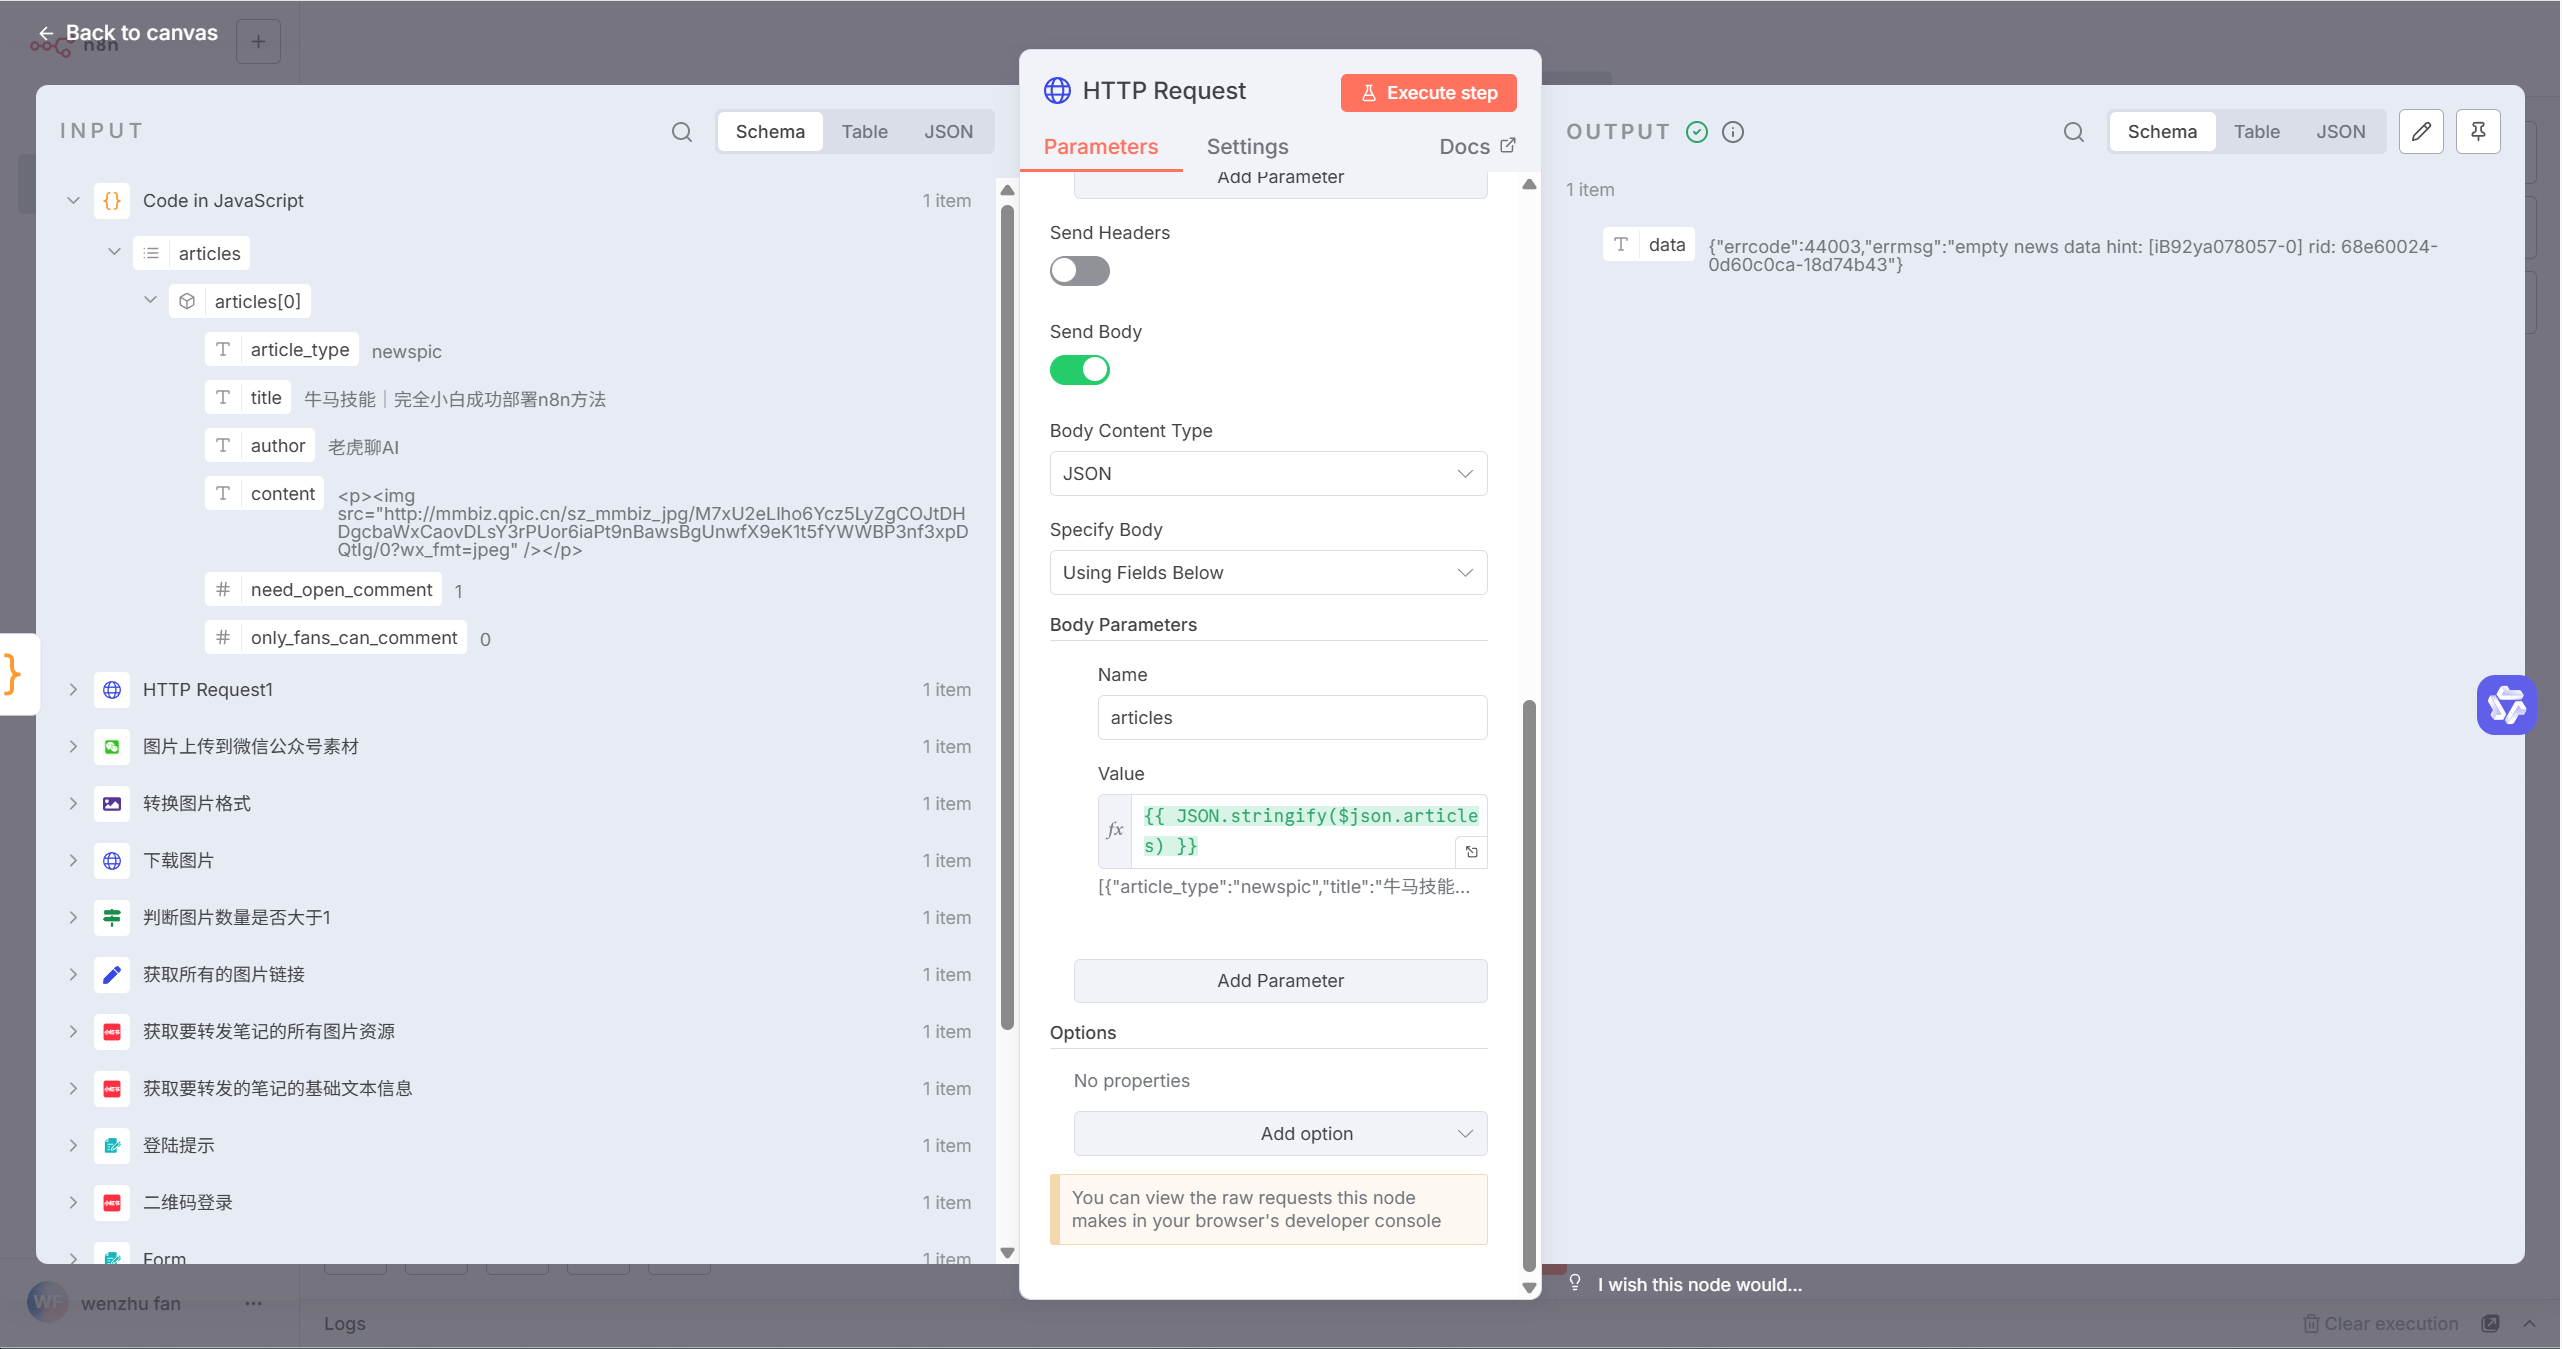2562x1349 pixels.
Task: Pin the output data with pin icon
Action: [x=2478, y=132]
